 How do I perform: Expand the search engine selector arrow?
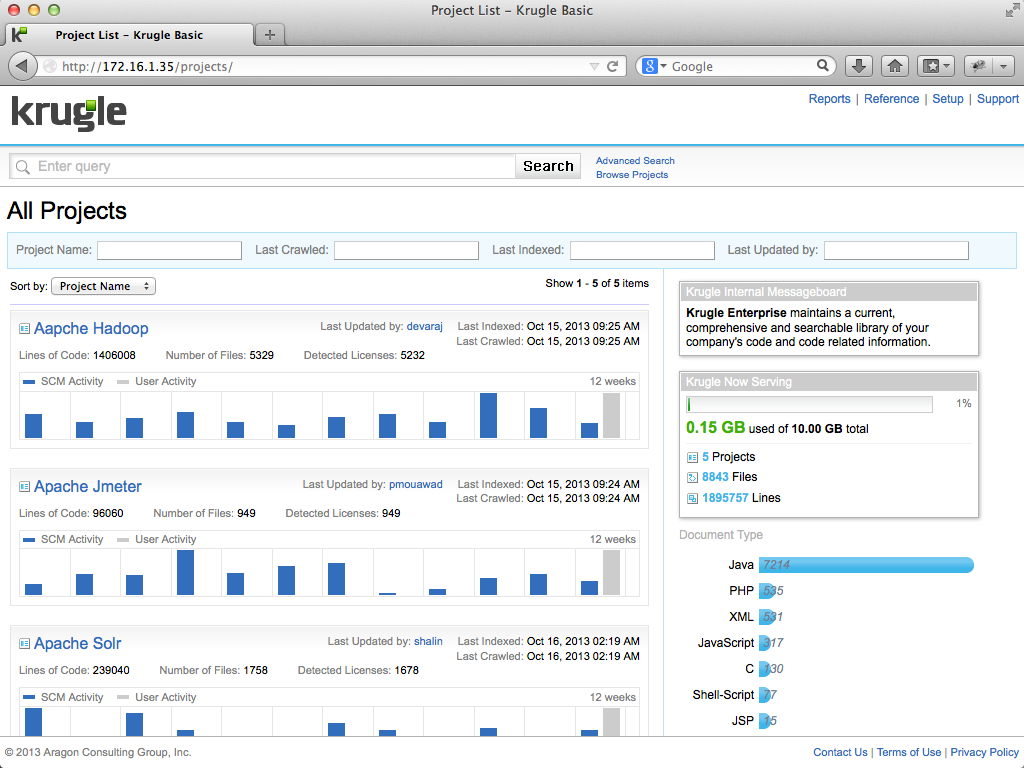pos(664,66)
